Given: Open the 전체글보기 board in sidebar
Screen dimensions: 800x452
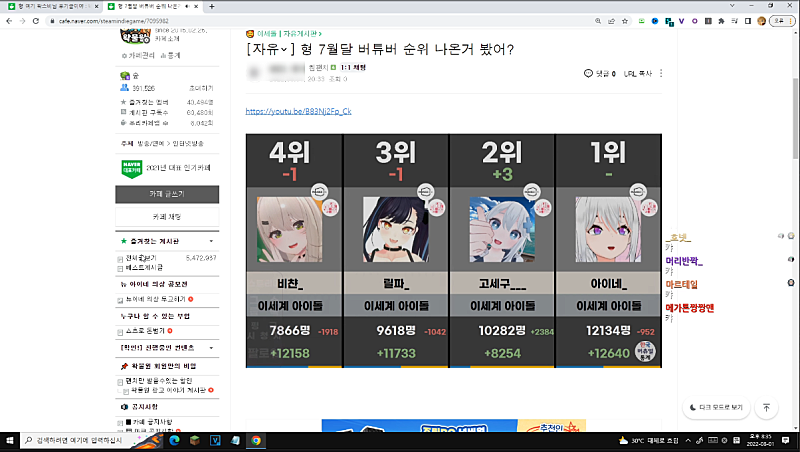Looking at the screenshot, I should pyautogui.click(x=141, y=258).
